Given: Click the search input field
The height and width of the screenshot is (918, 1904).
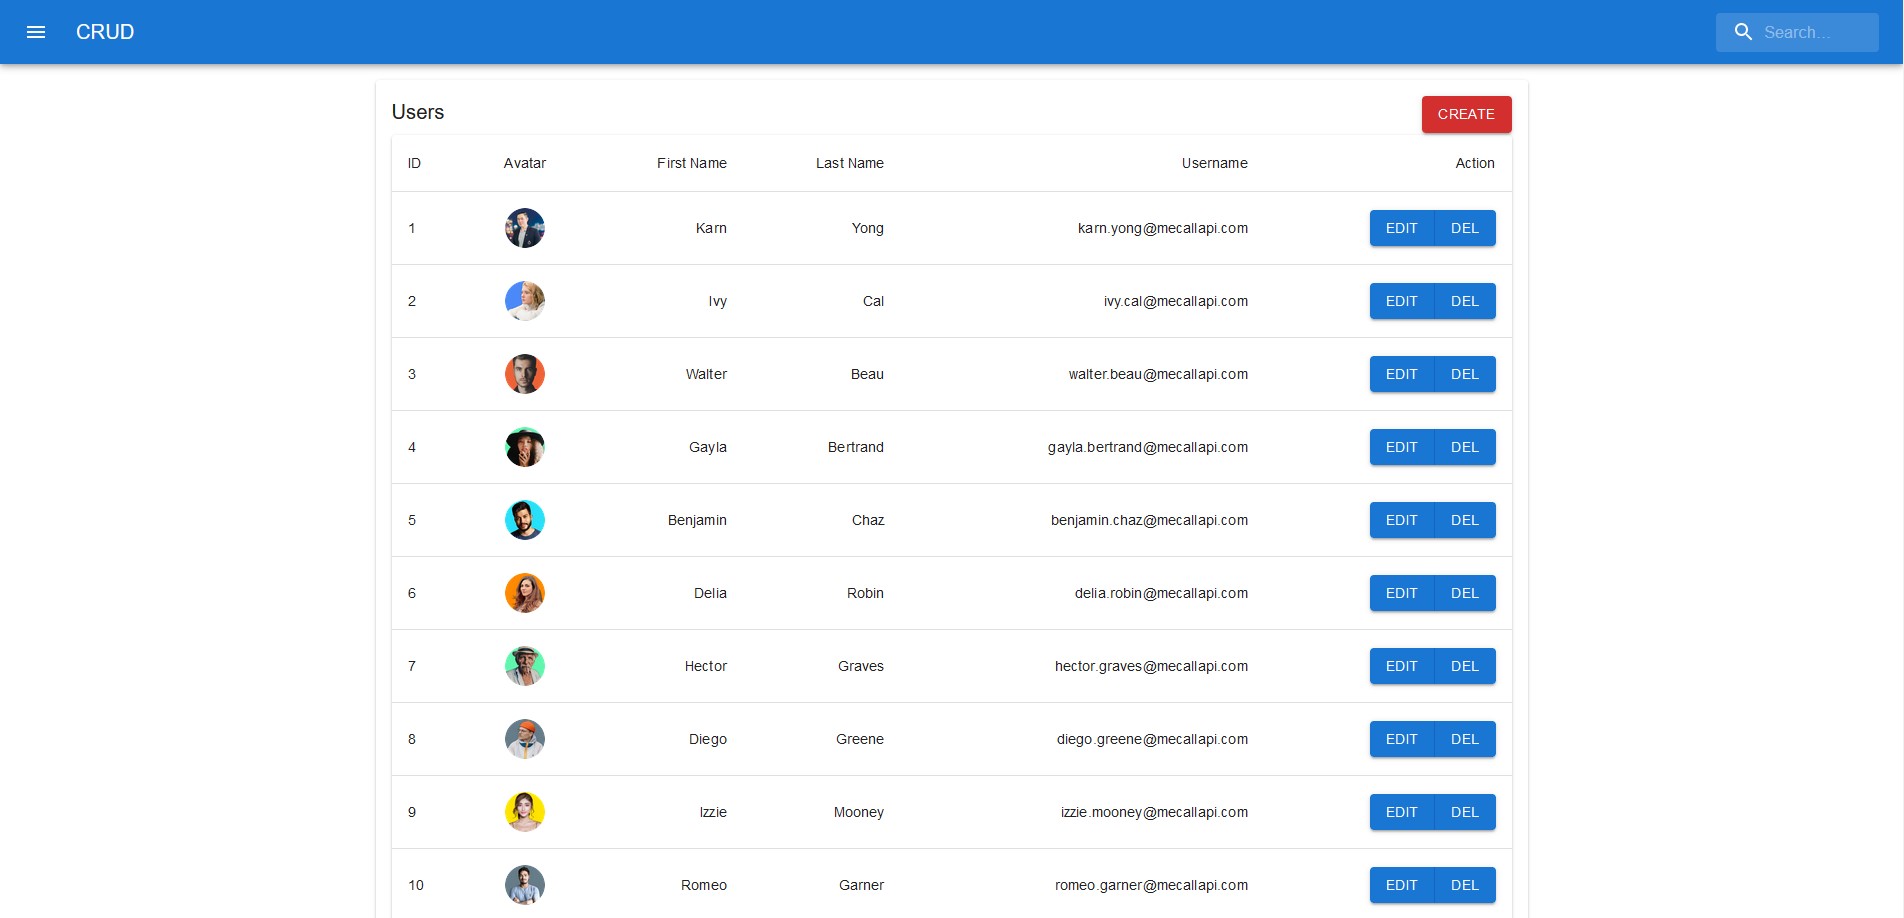Looking at the screenshot, I should coord(1810,32).
